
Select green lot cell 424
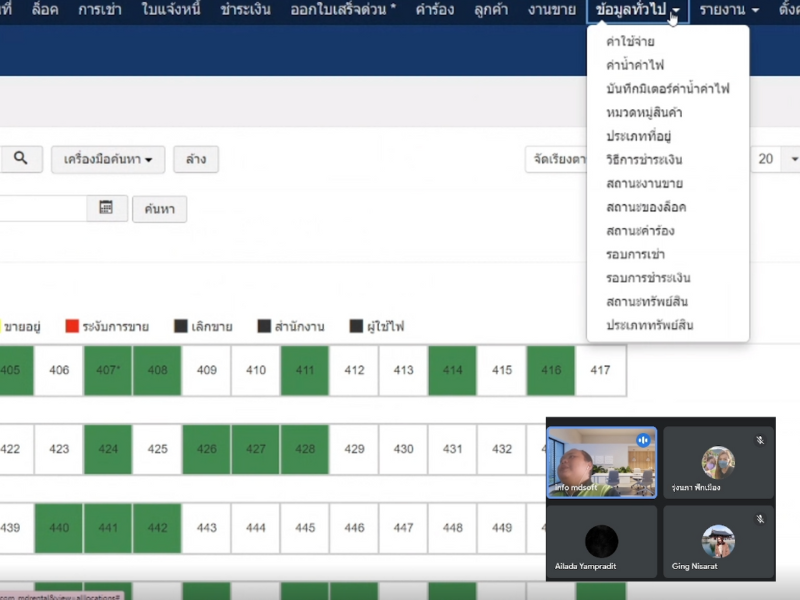click(x=108, y=449)
